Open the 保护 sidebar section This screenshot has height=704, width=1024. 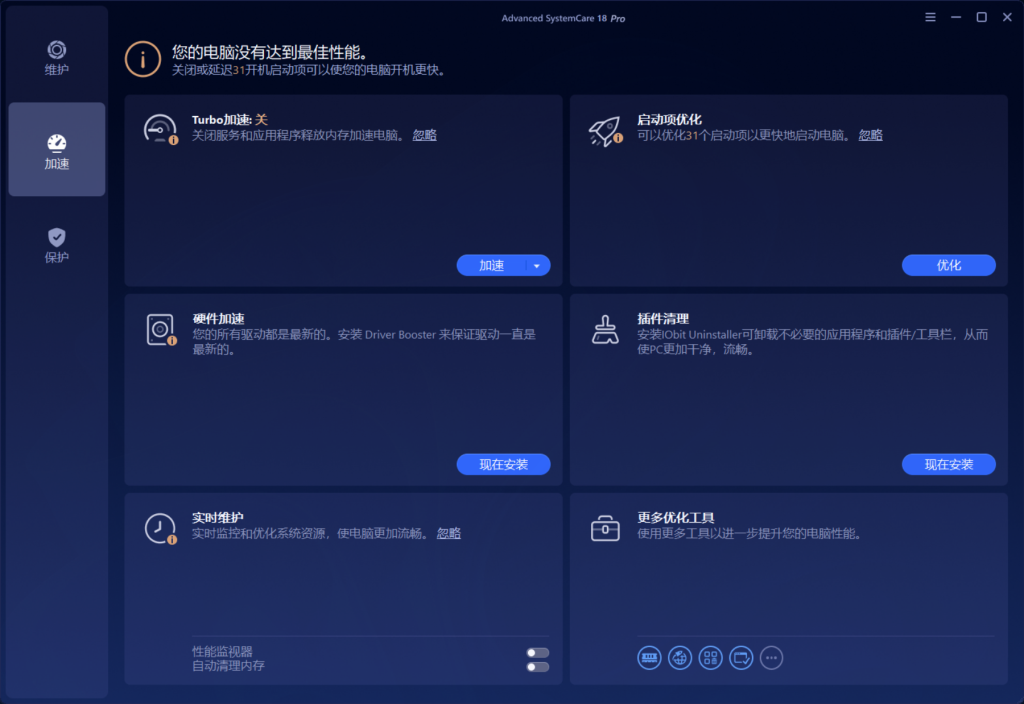(56, 245)
